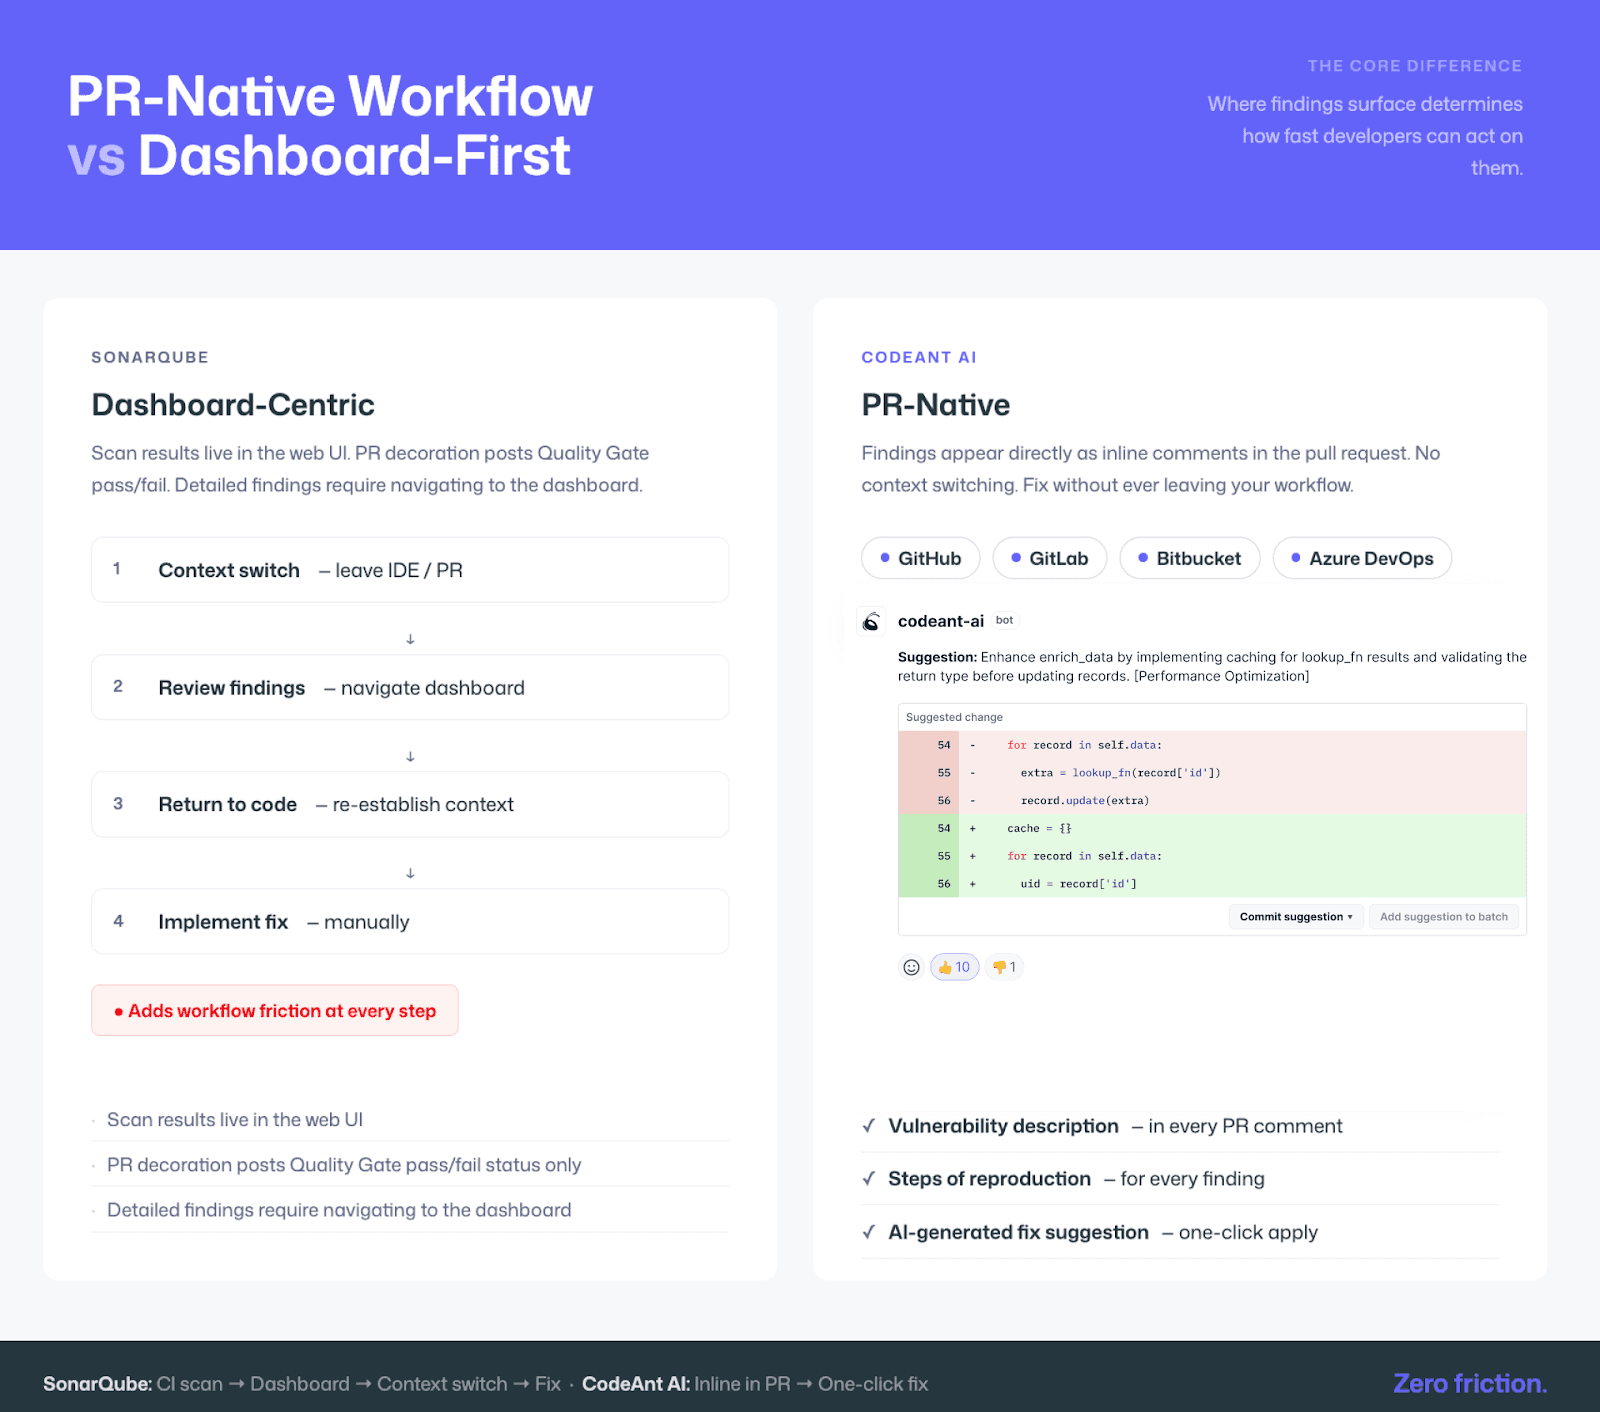
Task: Click the bot badge next to codeant-ai
Action: [x=1005, y=620]
